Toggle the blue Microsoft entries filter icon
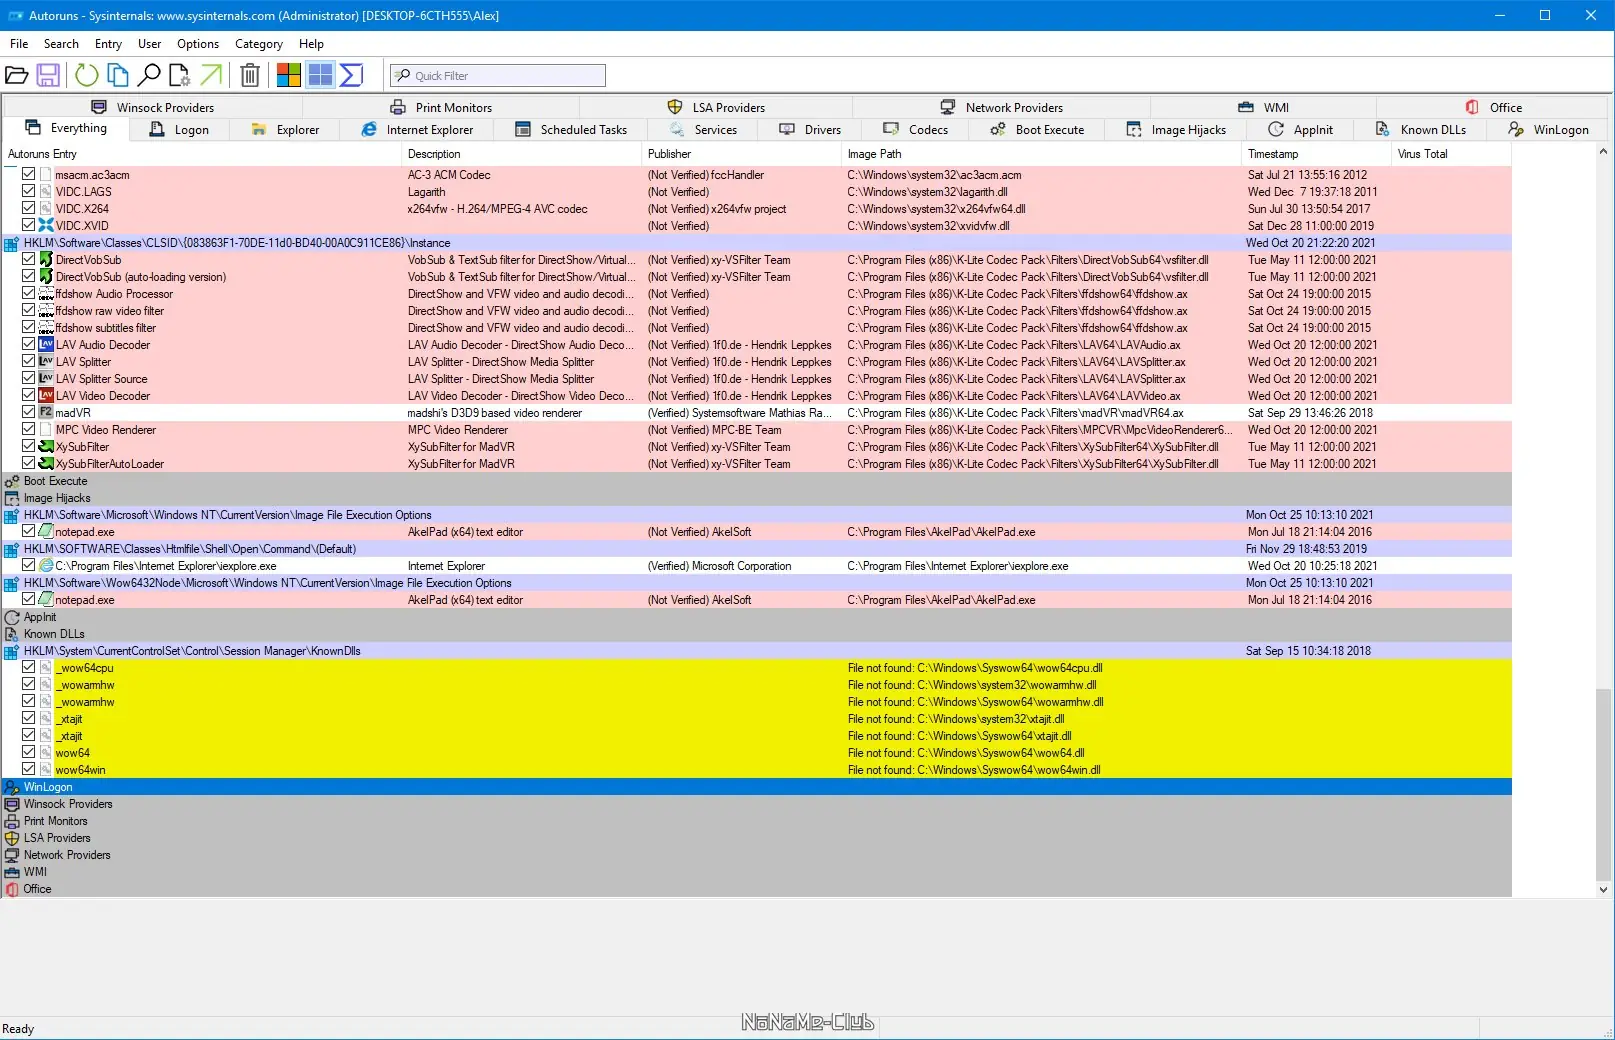Screen dimensions: 1615x1040 320,75
